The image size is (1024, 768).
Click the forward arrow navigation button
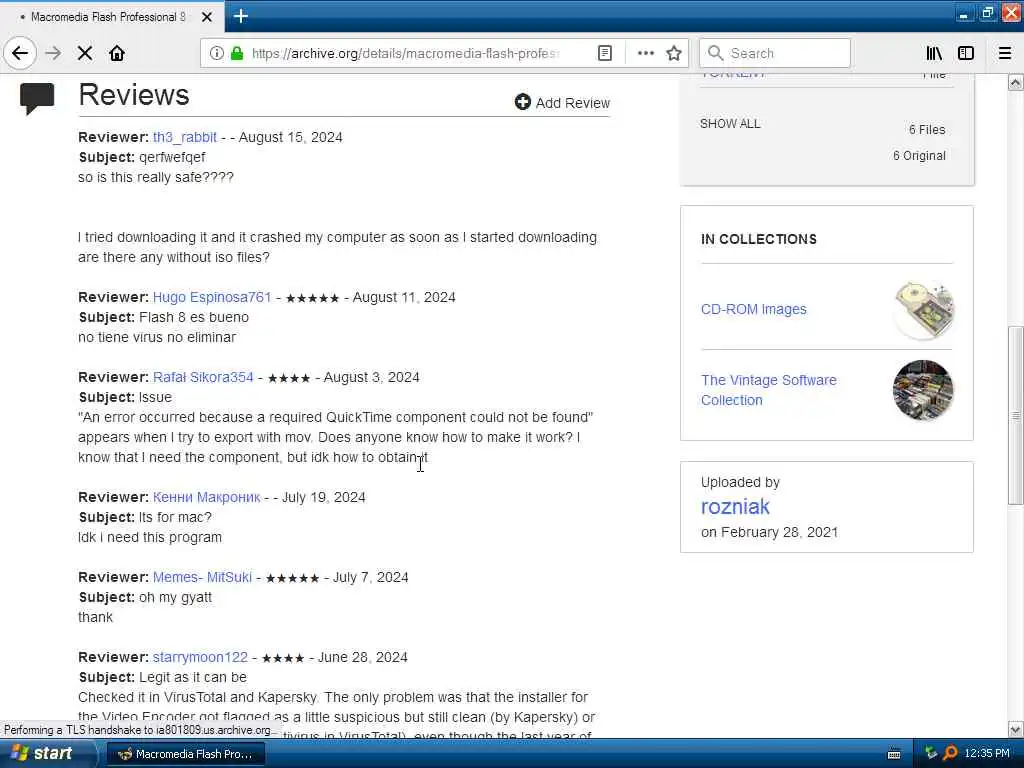pyautogui.click(x=54, y=53)
